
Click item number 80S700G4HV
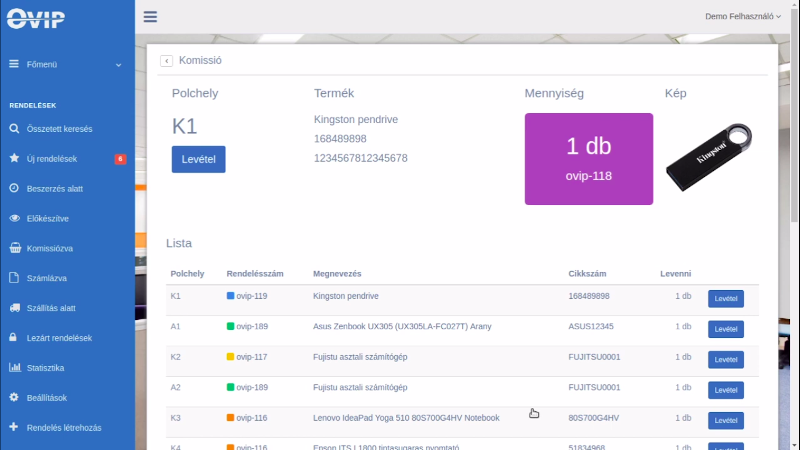(x=593, y=418)
